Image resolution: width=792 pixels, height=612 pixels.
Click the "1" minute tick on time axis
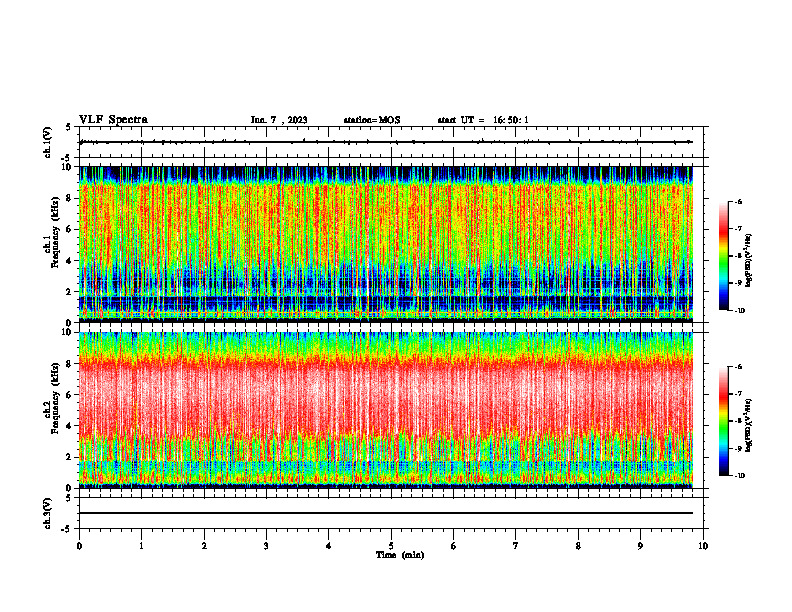tap(142, 546)
